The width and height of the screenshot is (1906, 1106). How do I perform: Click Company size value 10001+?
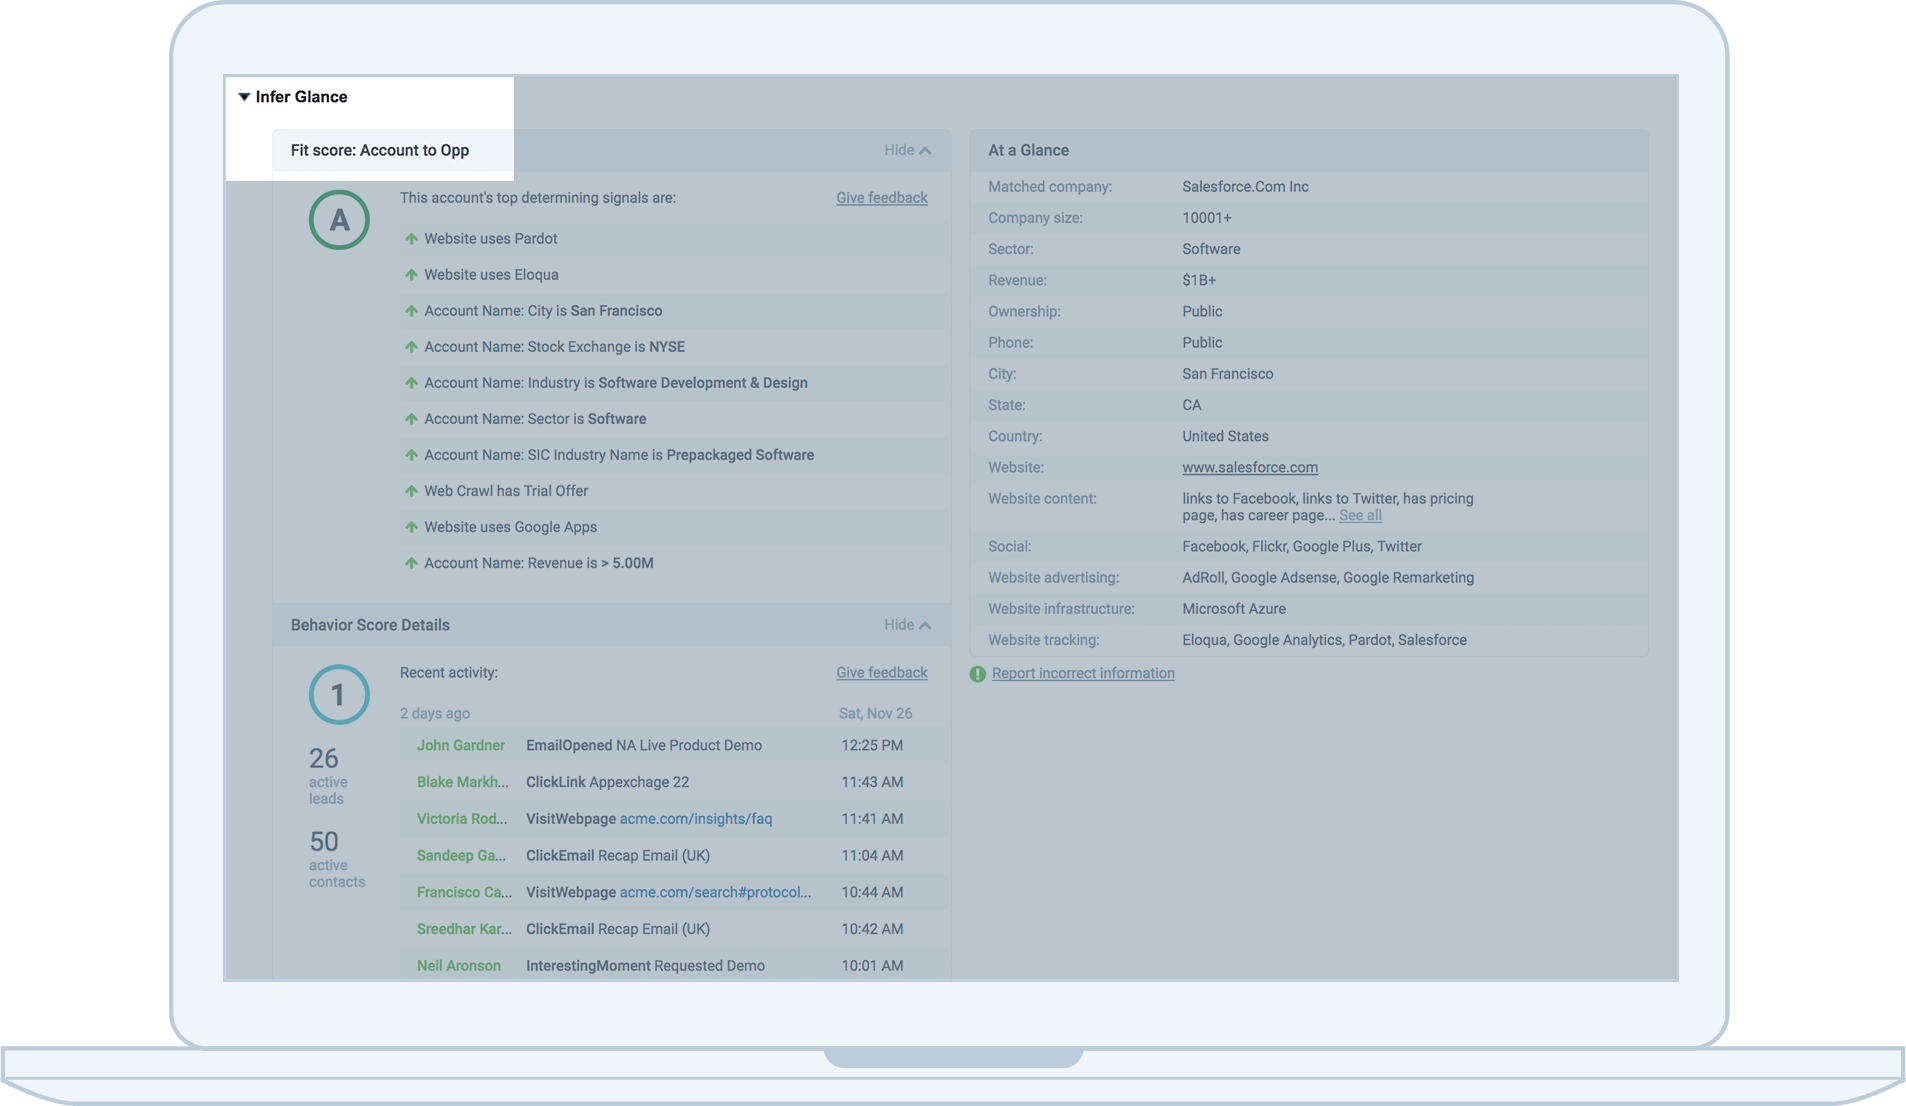[1207, 218]
